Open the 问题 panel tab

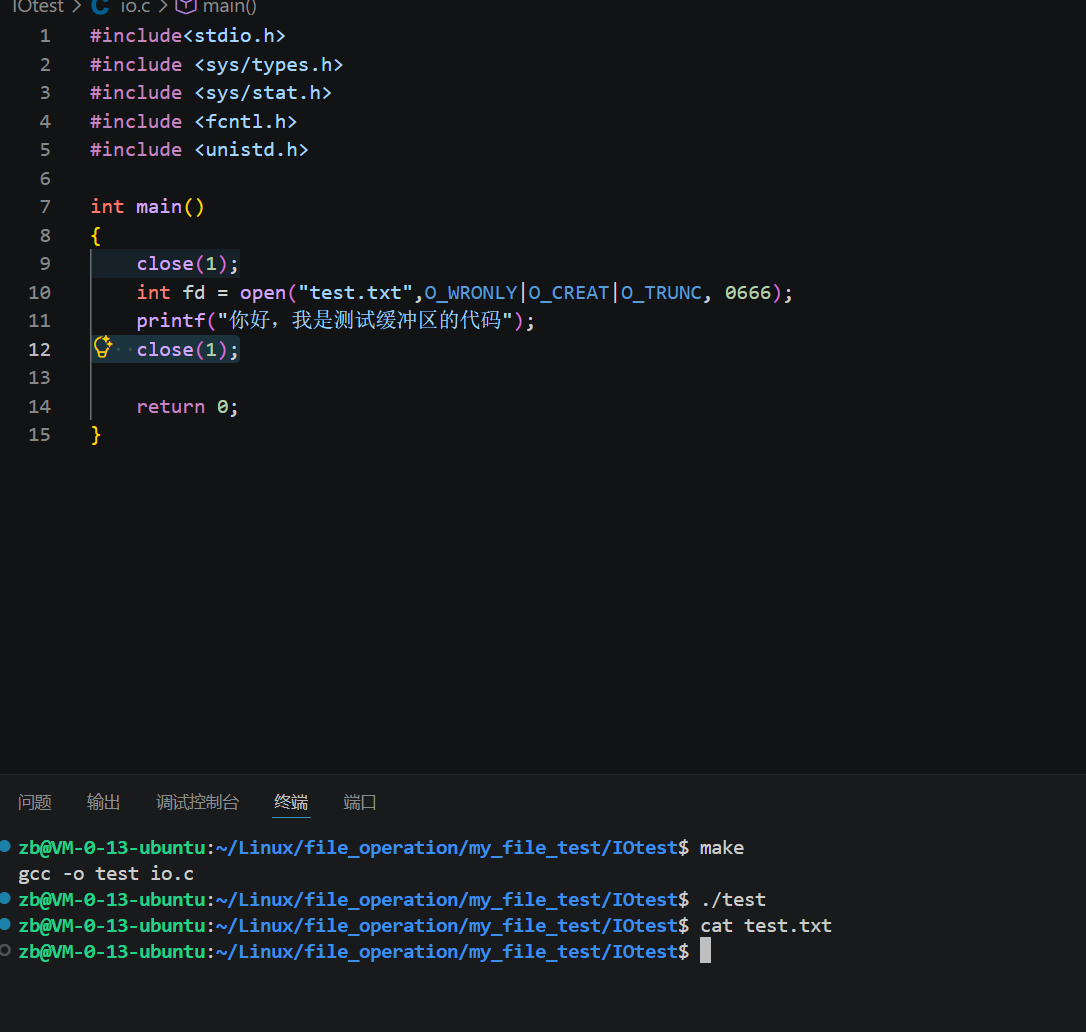35,802
